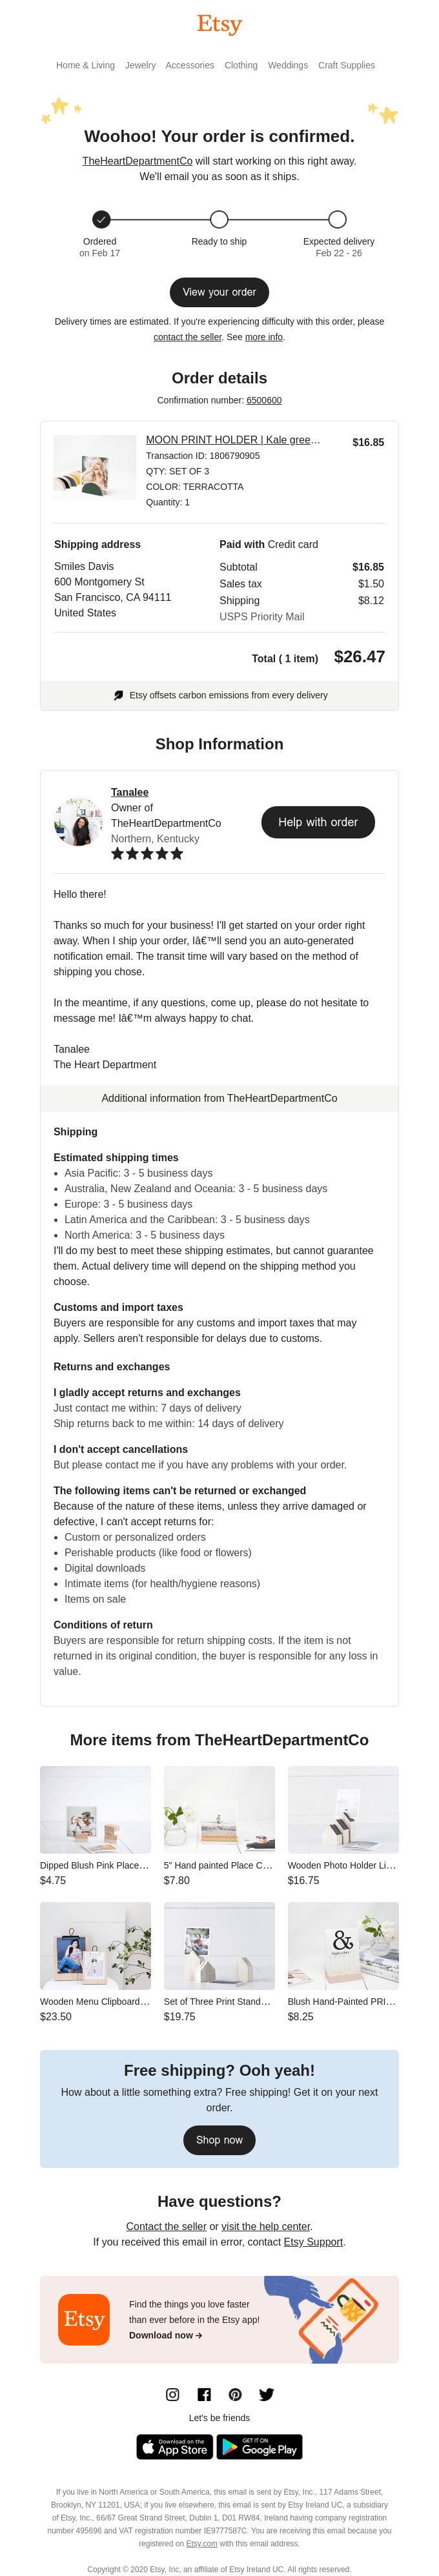Click the orange Etsy app icon banner
The height and width of the screenshot is (2576, 439).
pos(83,2320)
